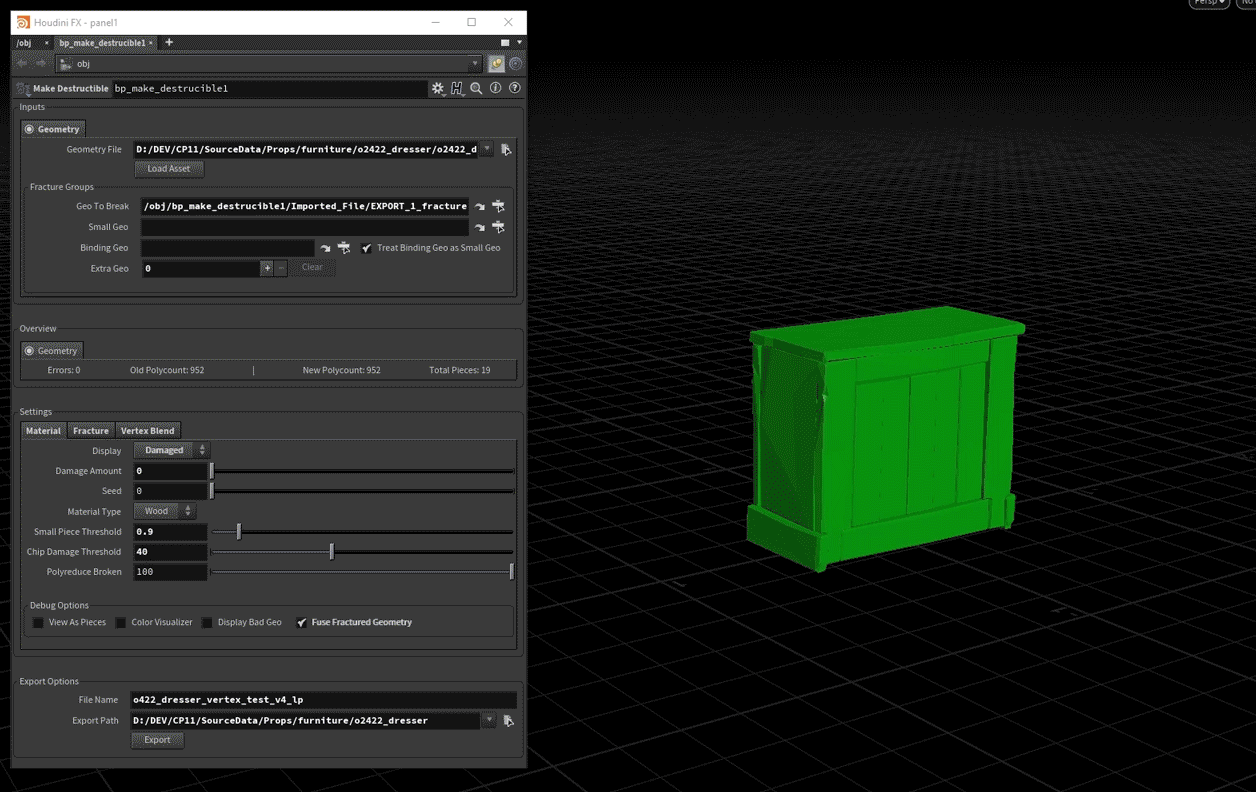This screenshot has width=1256, height=792.
Task: Click the Seed slider handle
Action: (212, 491)
